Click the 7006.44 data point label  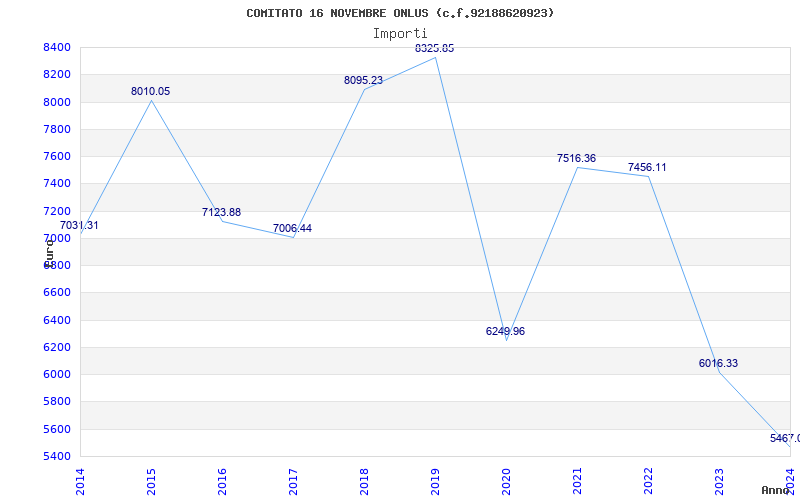coord(292,228)
